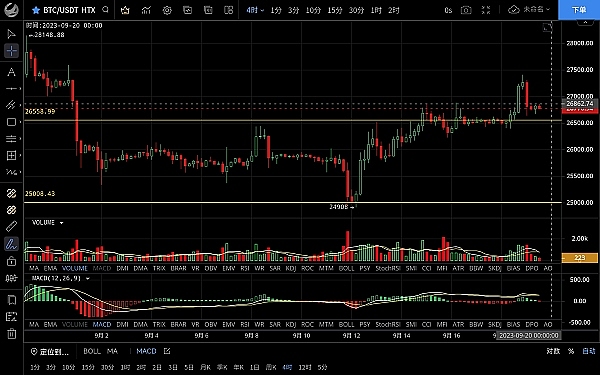Open the MACD(12,26,9) parameter dropdown
The width and height of the screenshot is (600, 375).
[x=88, y=279]
